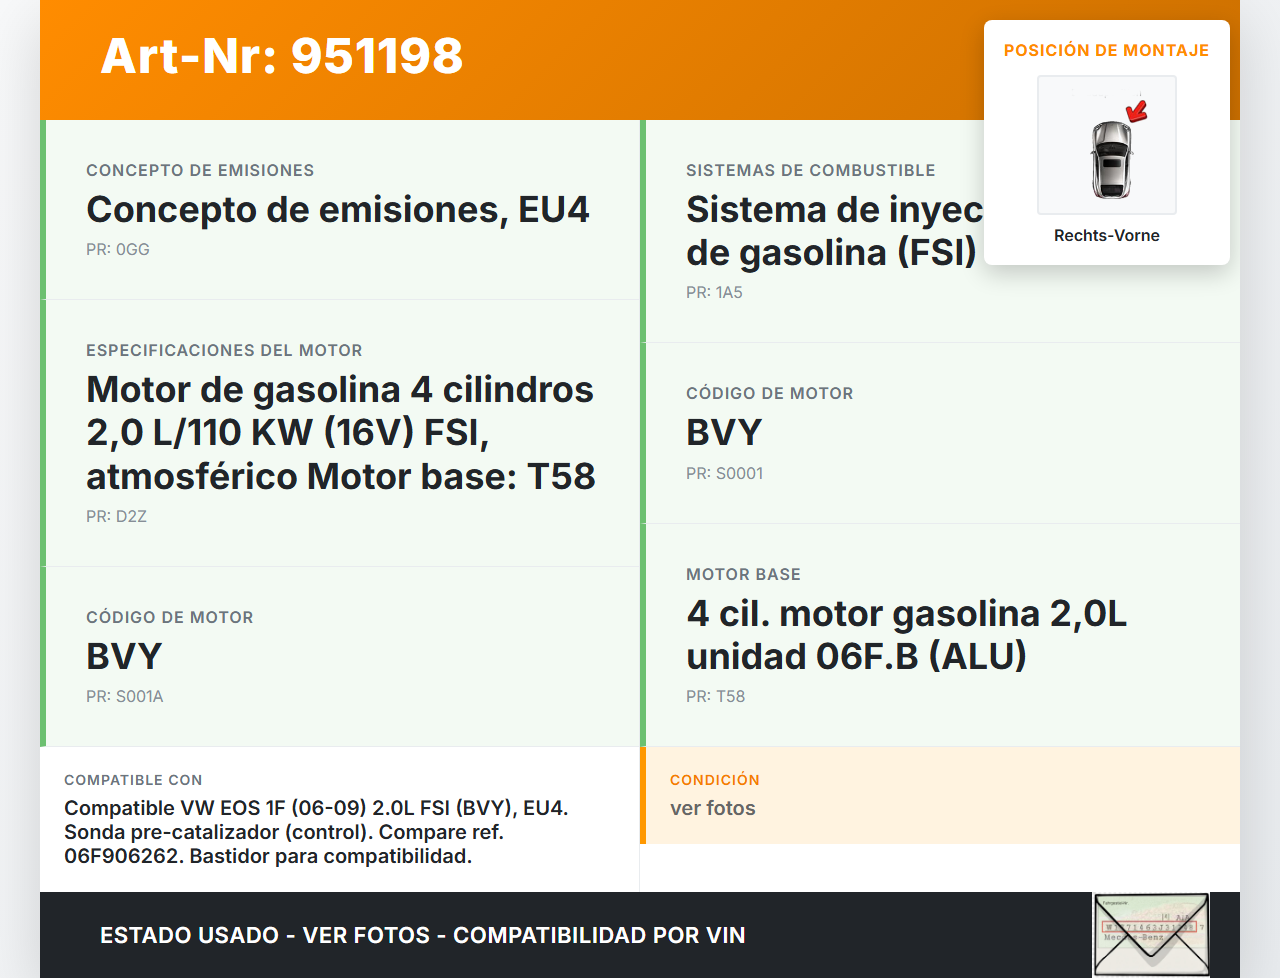Click the "ver fotos" condition text

tap(712, 808)
